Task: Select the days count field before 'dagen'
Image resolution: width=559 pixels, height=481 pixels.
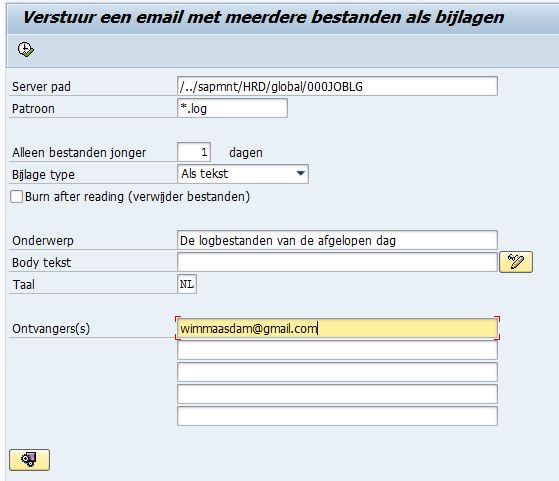Action: coord(194,152)
